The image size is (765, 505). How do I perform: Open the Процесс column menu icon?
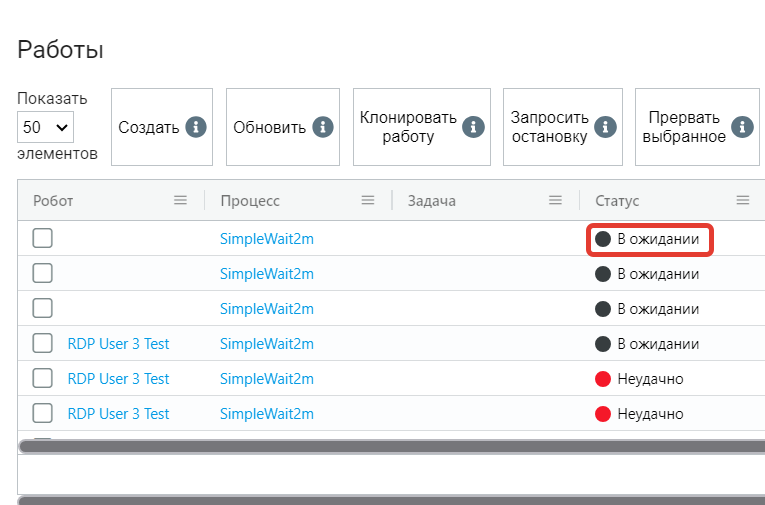click(368, 200)
